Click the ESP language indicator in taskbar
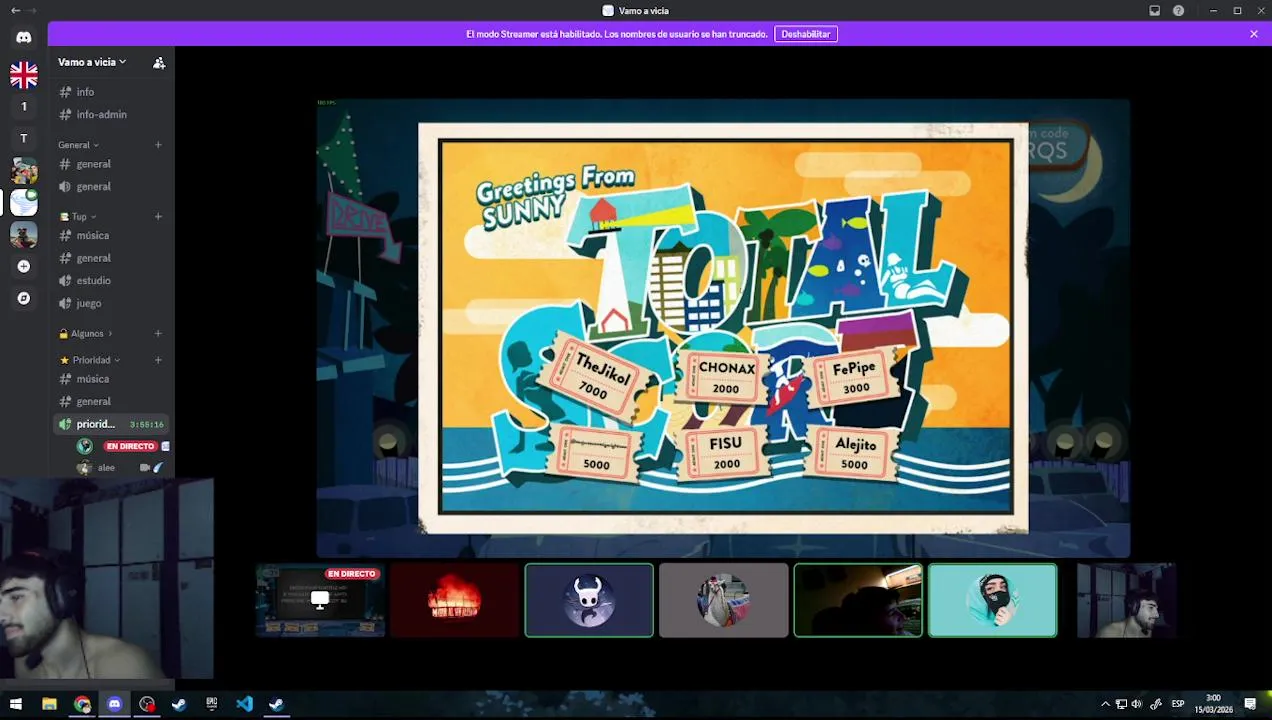The height and width of the screenshot is (720, 1272). 1178,704
